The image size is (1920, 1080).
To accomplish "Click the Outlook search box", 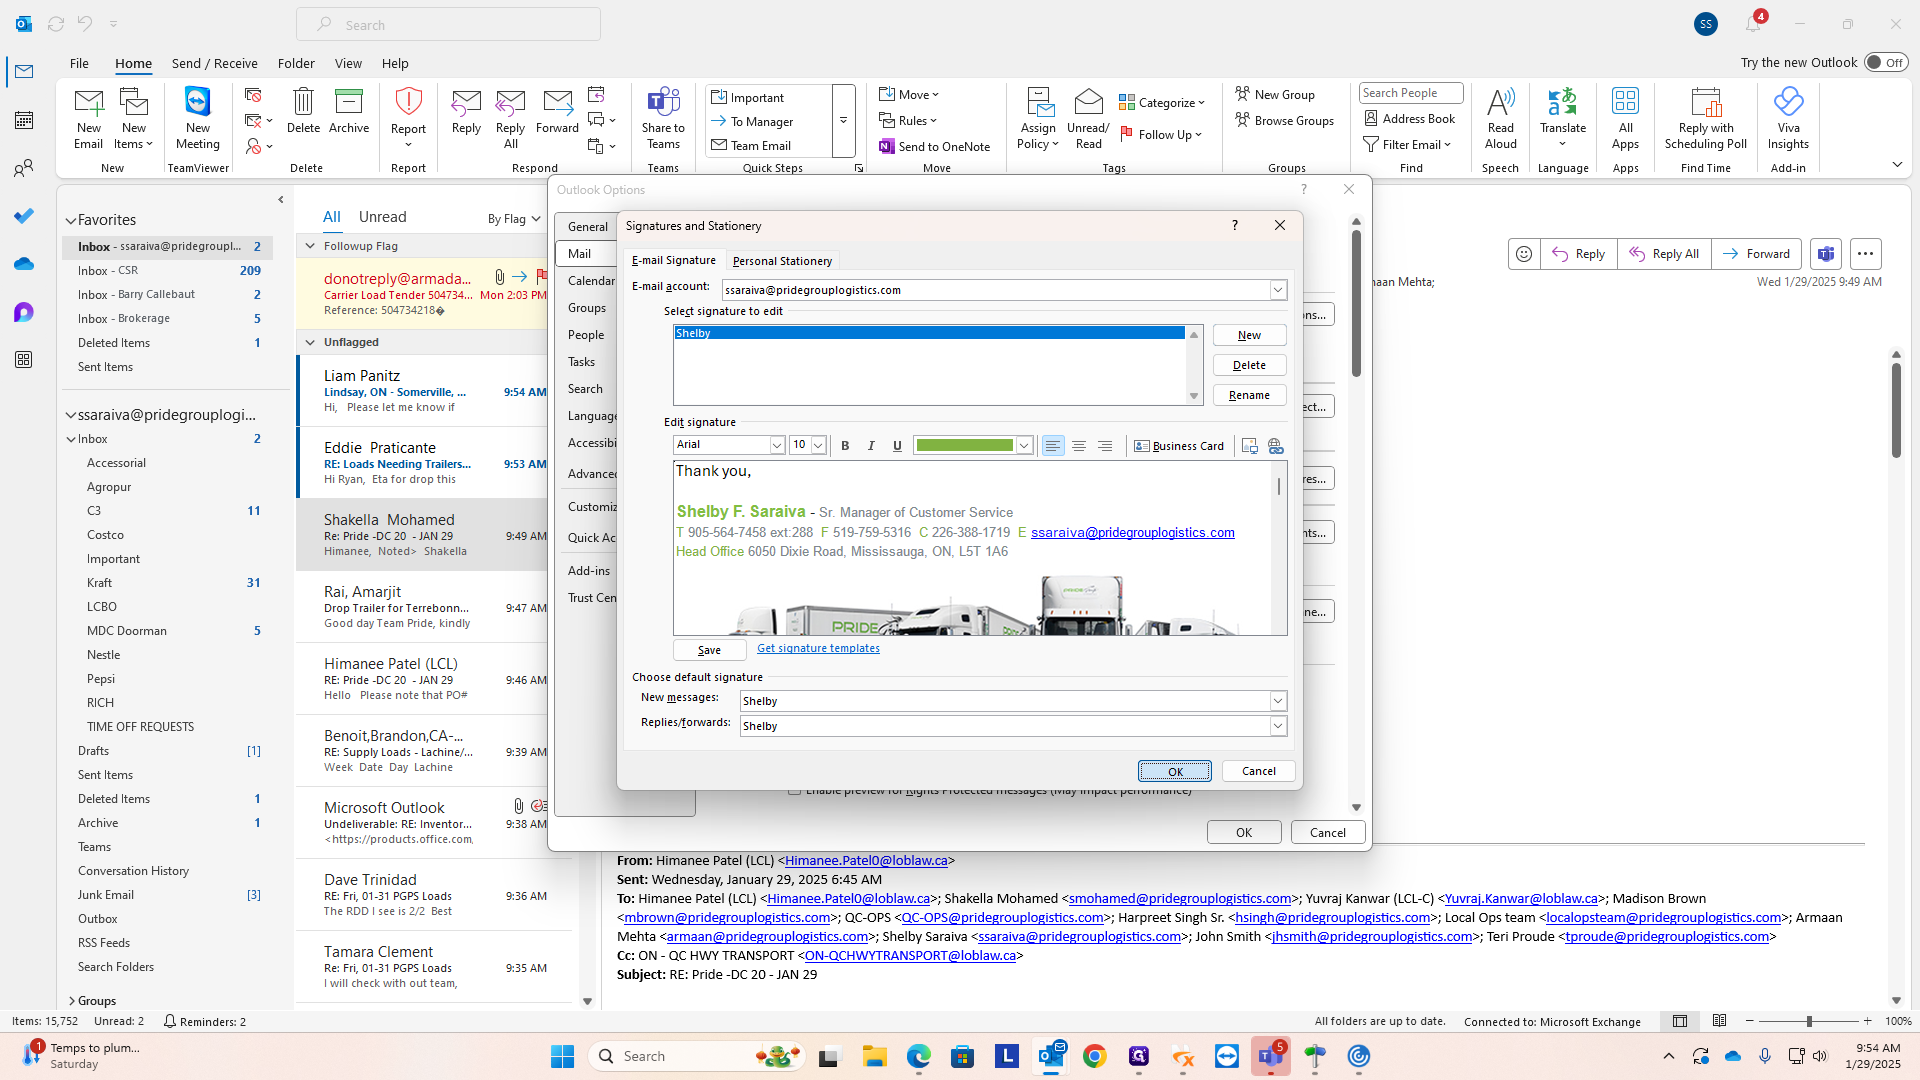I will pyautogui.click(x=448, y=24).
